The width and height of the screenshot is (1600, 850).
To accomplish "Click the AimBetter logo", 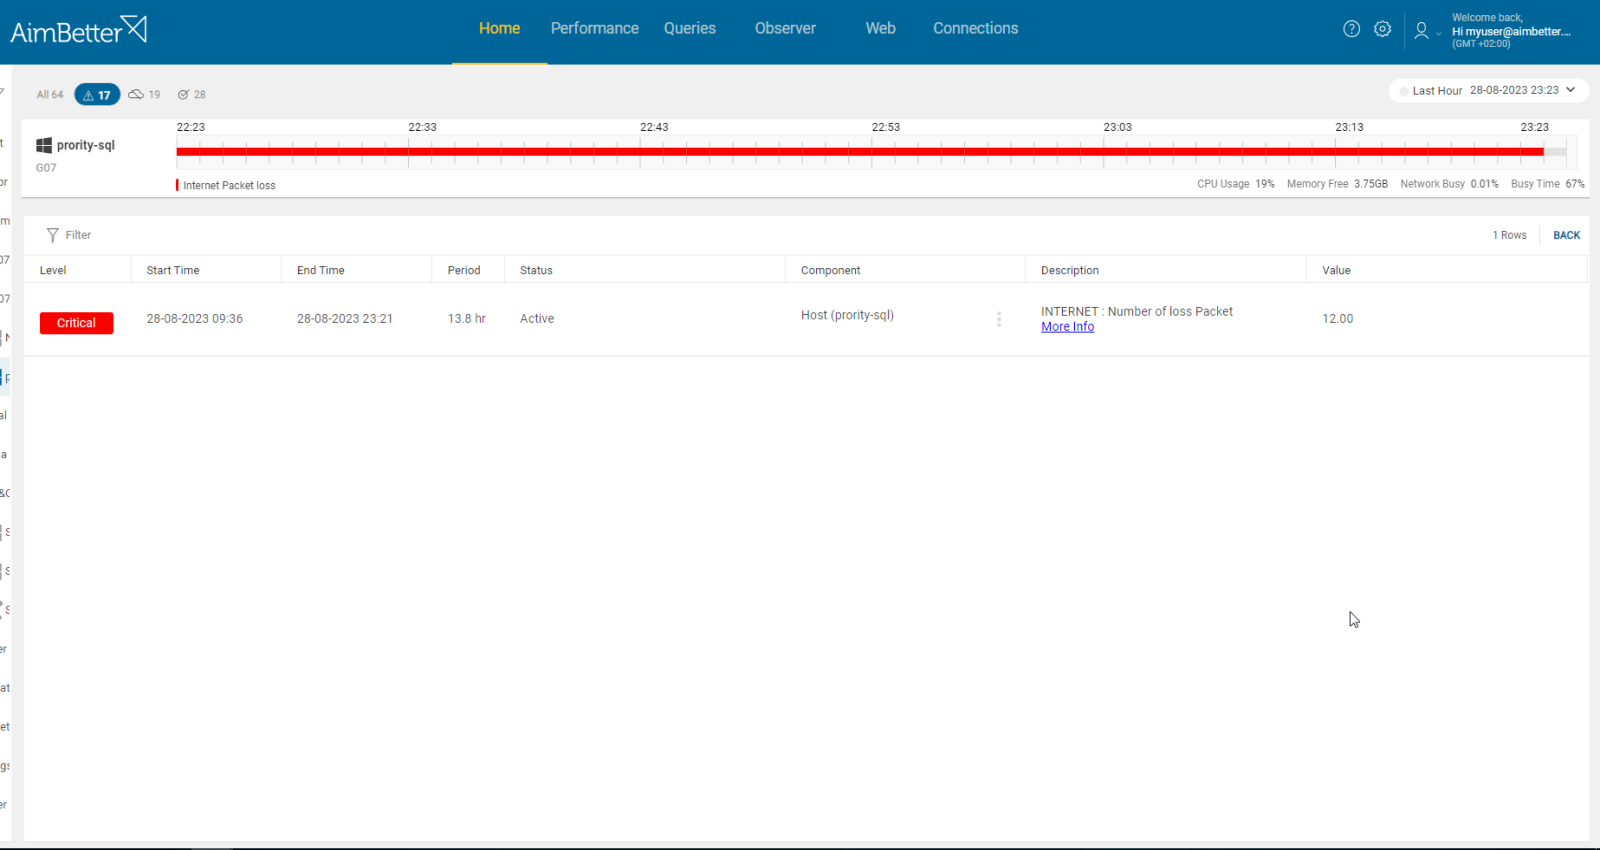I will (x=79, y=30).
